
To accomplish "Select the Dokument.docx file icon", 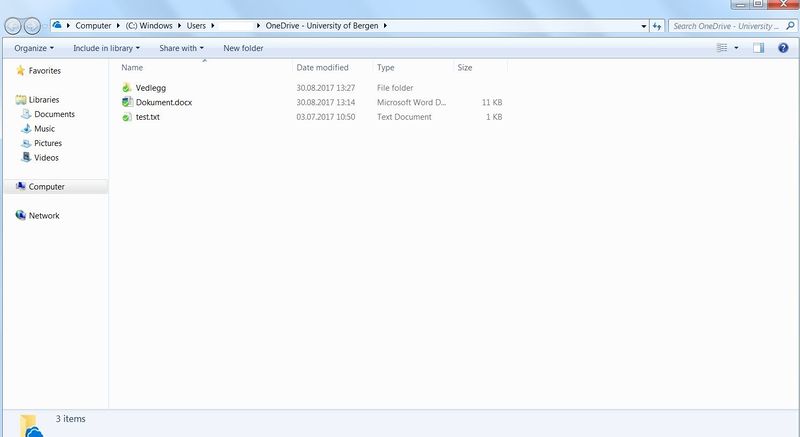I will coord(127,102).
